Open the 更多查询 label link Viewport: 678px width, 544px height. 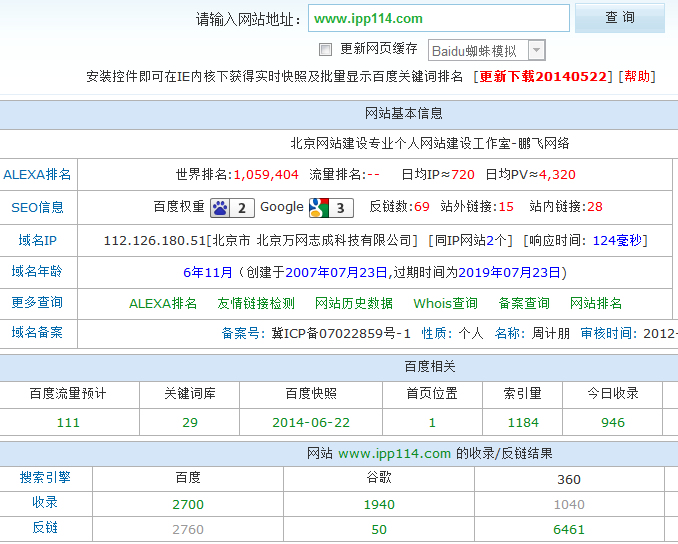point(37,302)
